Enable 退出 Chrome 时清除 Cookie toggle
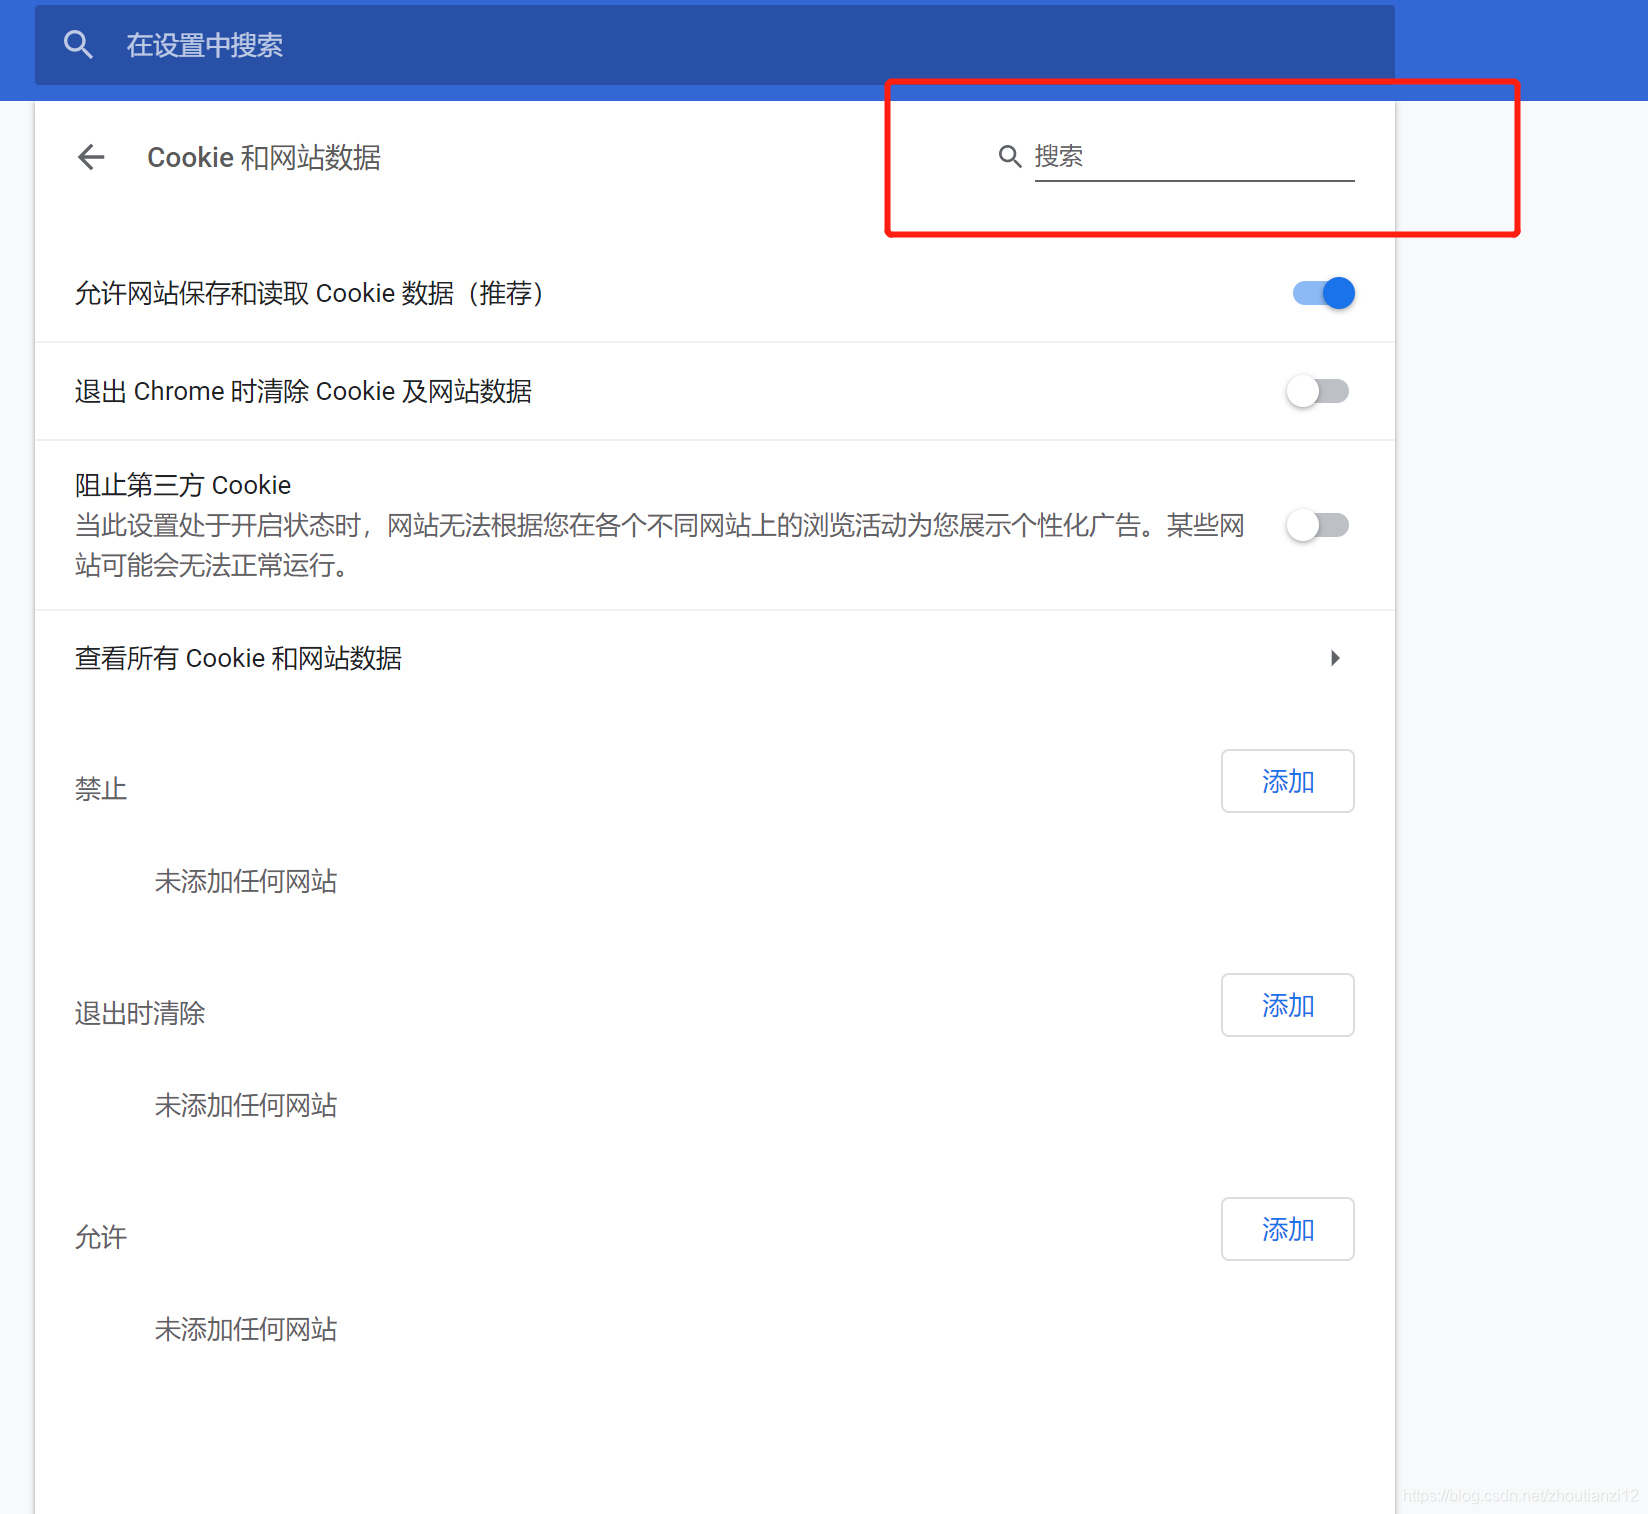Viewport: 1648px width, 1514px height. point(1318,391)
